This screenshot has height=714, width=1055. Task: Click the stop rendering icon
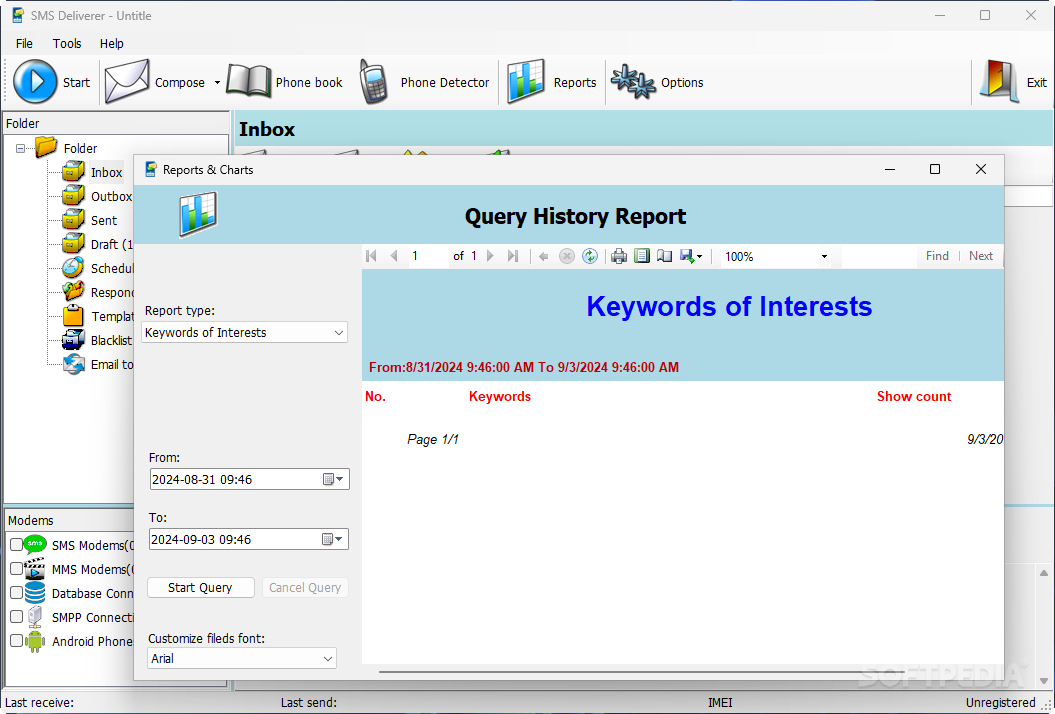coord(567,256)
